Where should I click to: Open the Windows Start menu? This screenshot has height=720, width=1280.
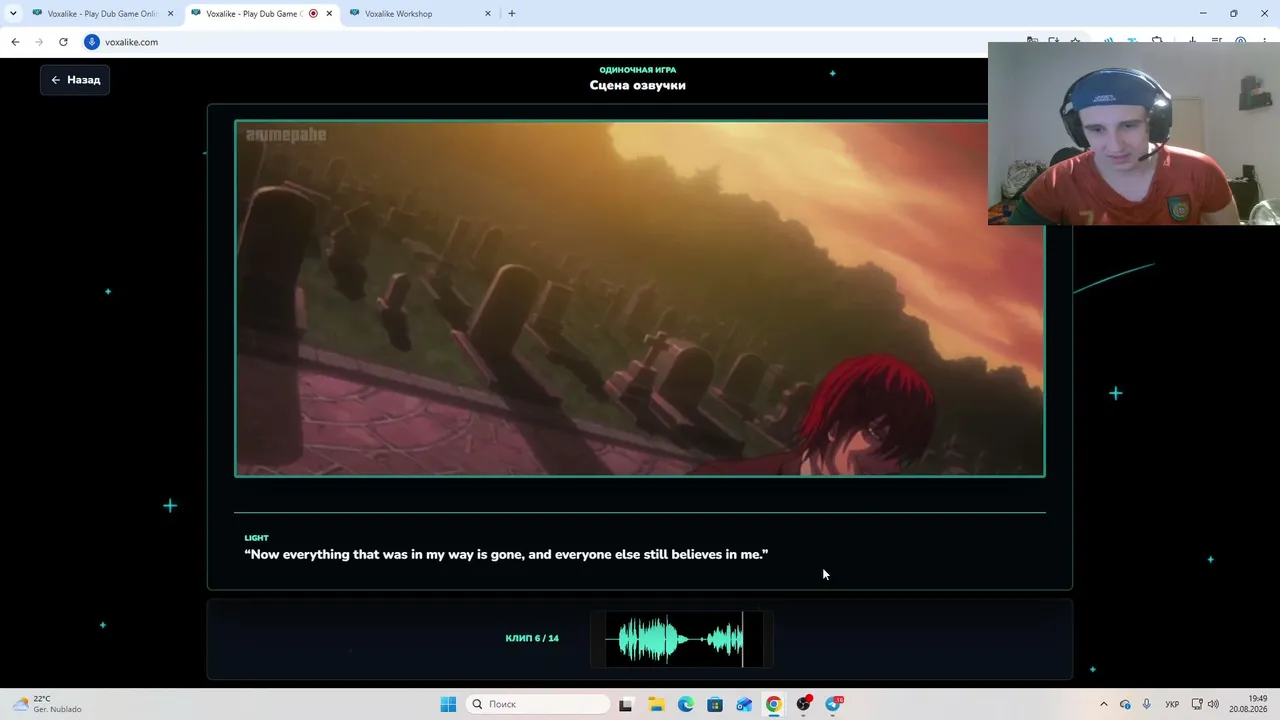point(448,704)
